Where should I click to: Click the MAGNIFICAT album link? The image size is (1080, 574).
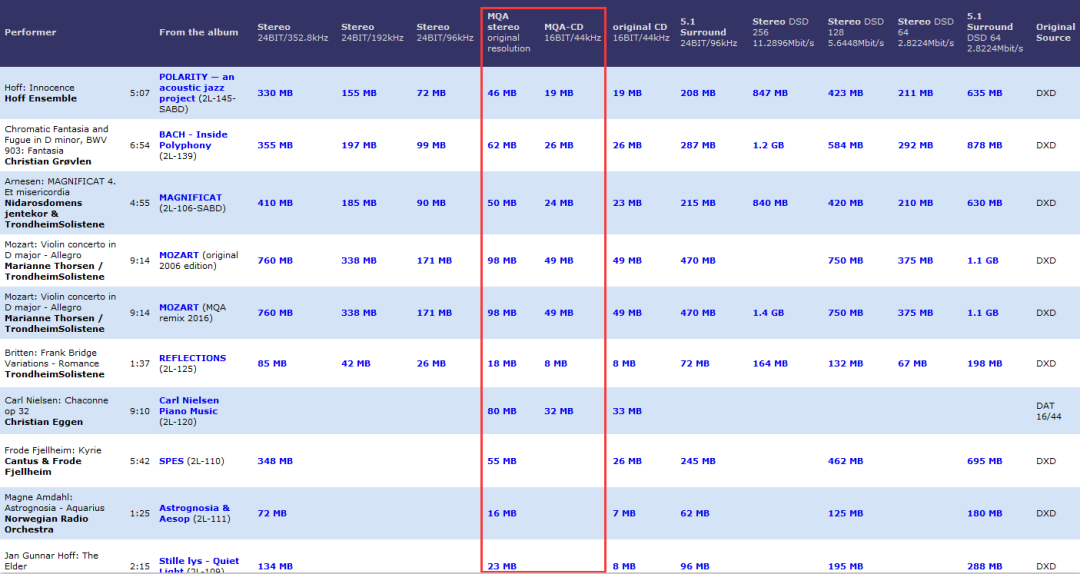[x=190, y=197]
